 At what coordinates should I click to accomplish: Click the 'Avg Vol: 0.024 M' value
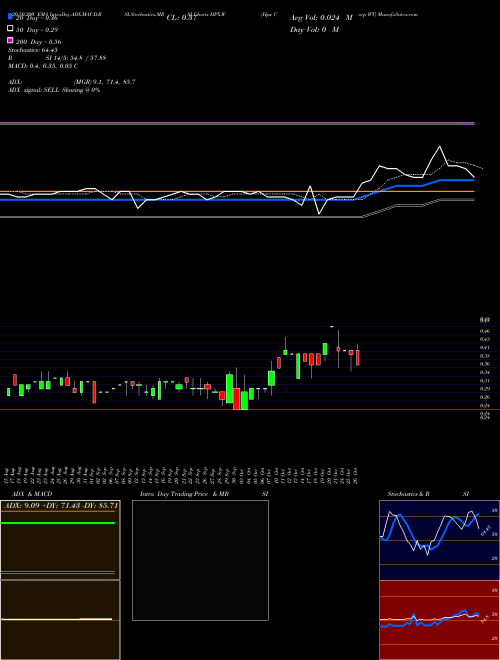click(x=321, y=18)
